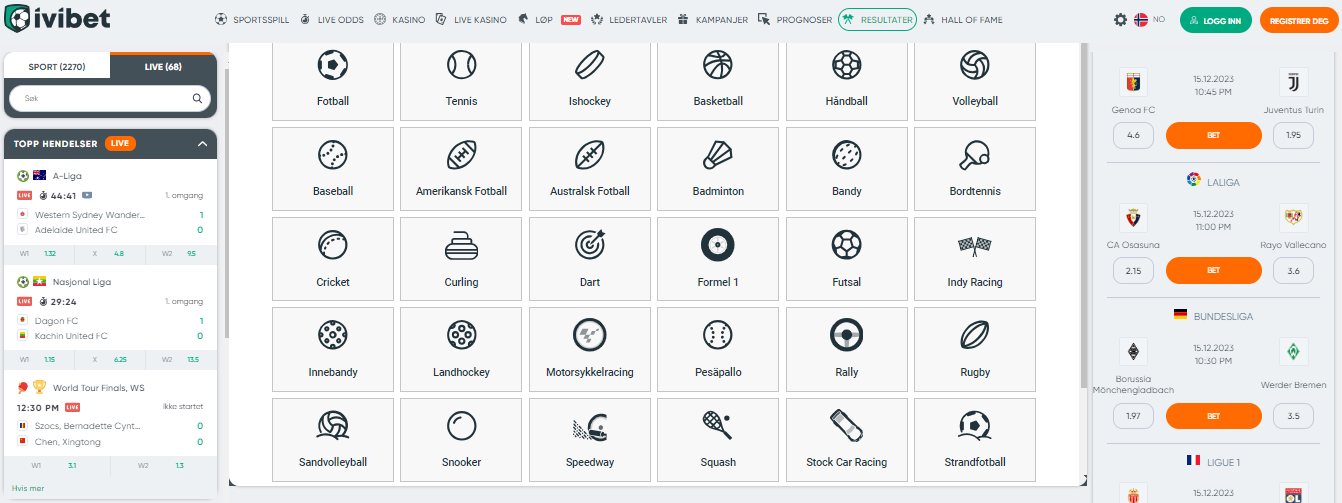Screen dimensions: 1342x503
Task: Select the Futsal tile
Action: 847,260
